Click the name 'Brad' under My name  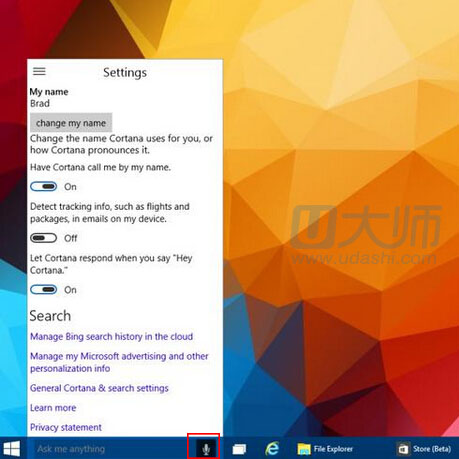(40, 103)
